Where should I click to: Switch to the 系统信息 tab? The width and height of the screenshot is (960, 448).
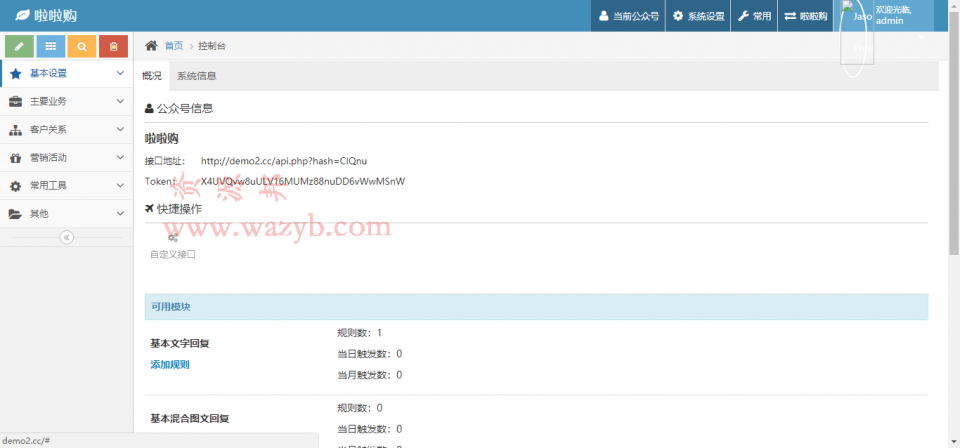(x=197, y=77)
